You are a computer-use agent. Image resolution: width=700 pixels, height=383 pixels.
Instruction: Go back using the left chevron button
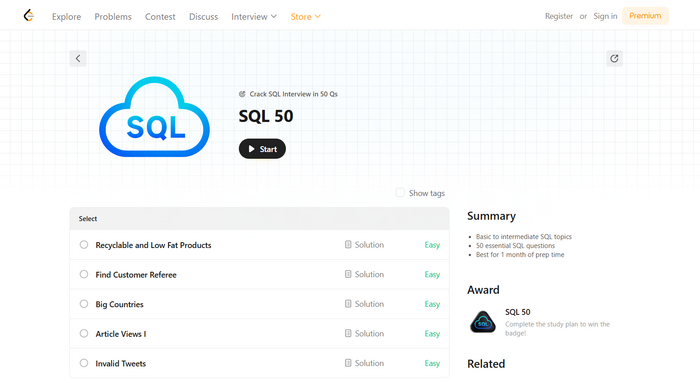click(78, 58)
